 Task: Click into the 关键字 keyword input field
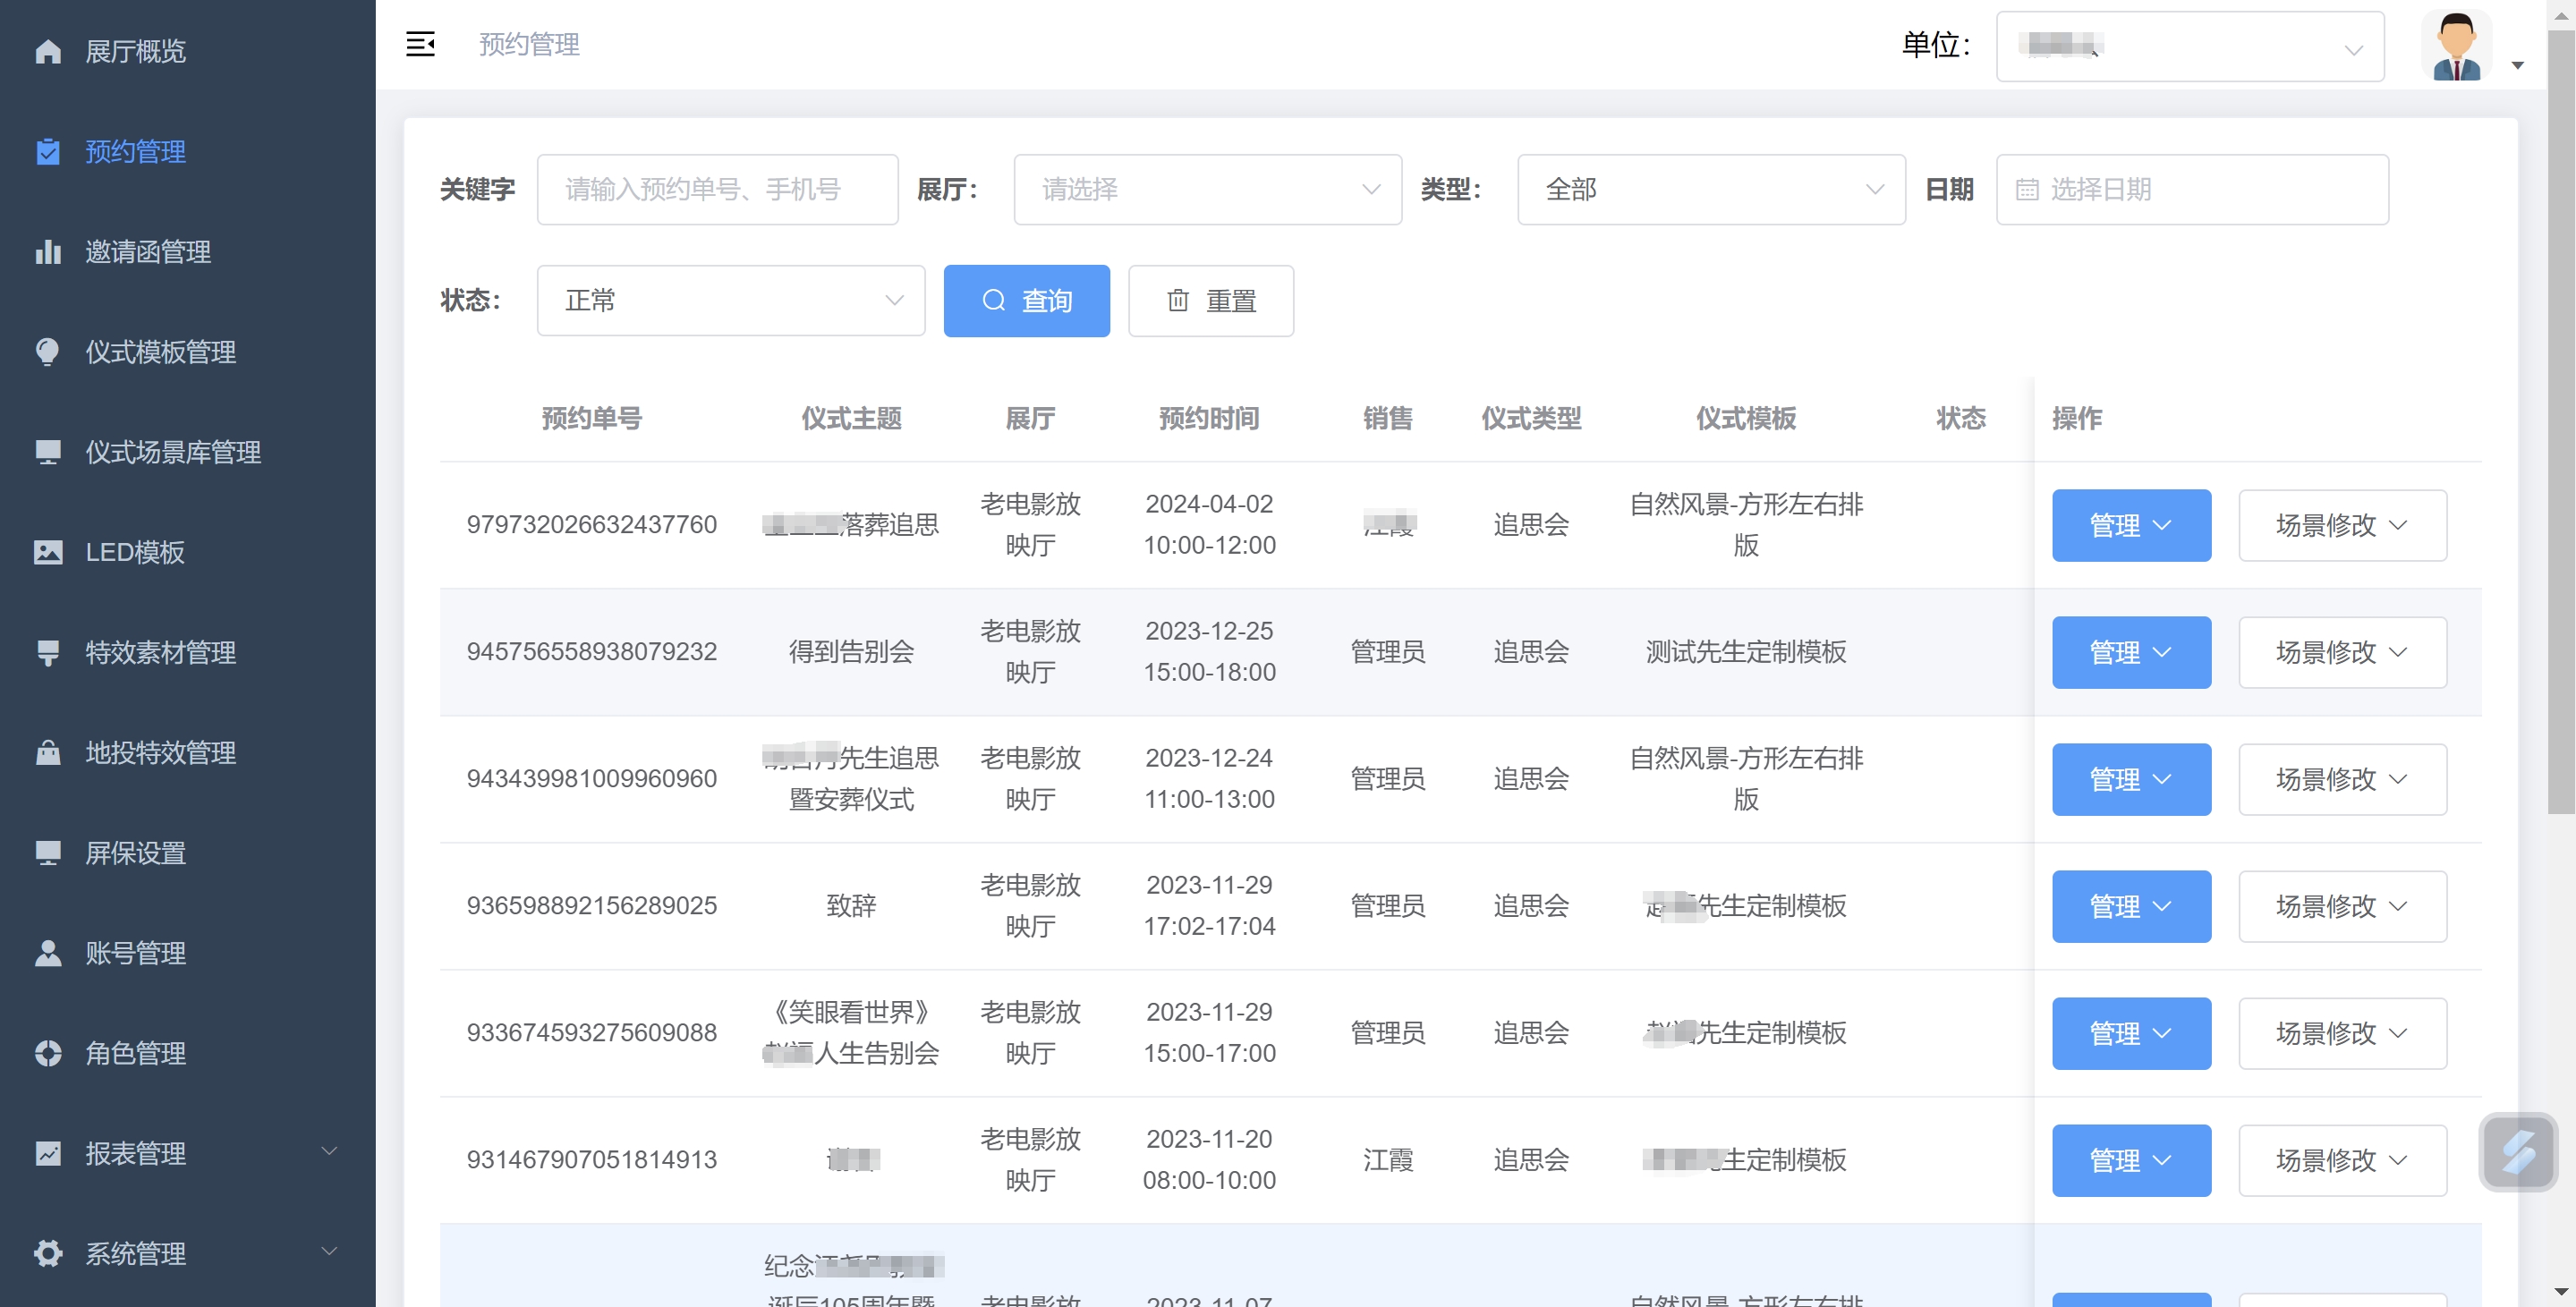[x=717, y=189]
